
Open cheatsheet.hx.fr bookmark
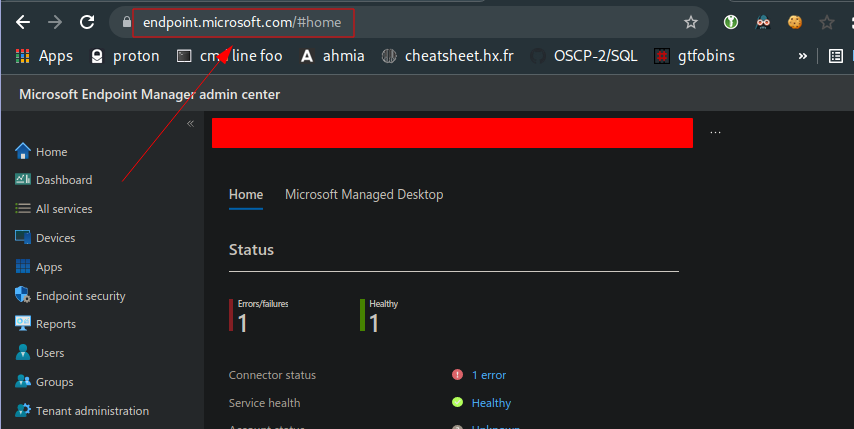click(x=448, y=56)
